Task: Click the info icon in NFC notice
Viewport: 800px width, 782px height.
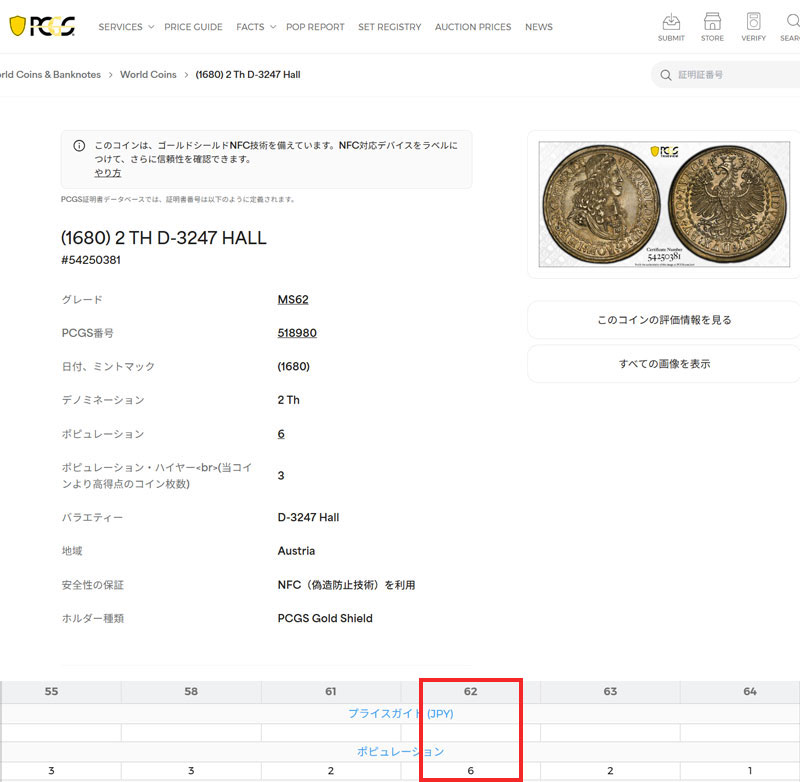Action: pos(79,146)
